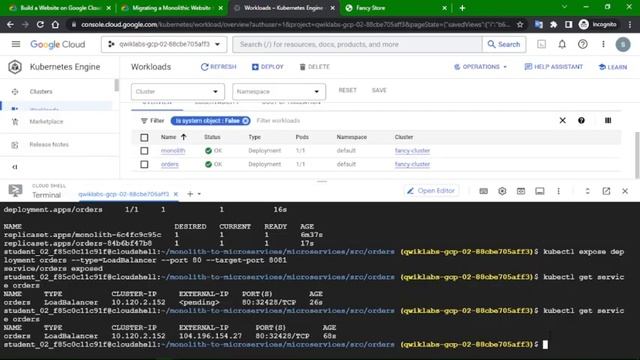Screen dimensions: 640x360
Task: Open fancy-cluster link in monolith row
Action: (x=412, y=151)
